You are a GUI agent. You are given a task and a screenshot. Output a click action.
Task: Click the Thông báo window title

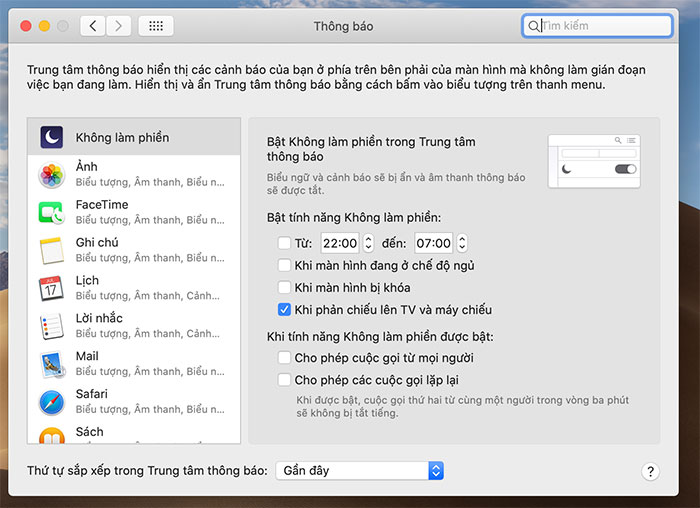[343, 26]
